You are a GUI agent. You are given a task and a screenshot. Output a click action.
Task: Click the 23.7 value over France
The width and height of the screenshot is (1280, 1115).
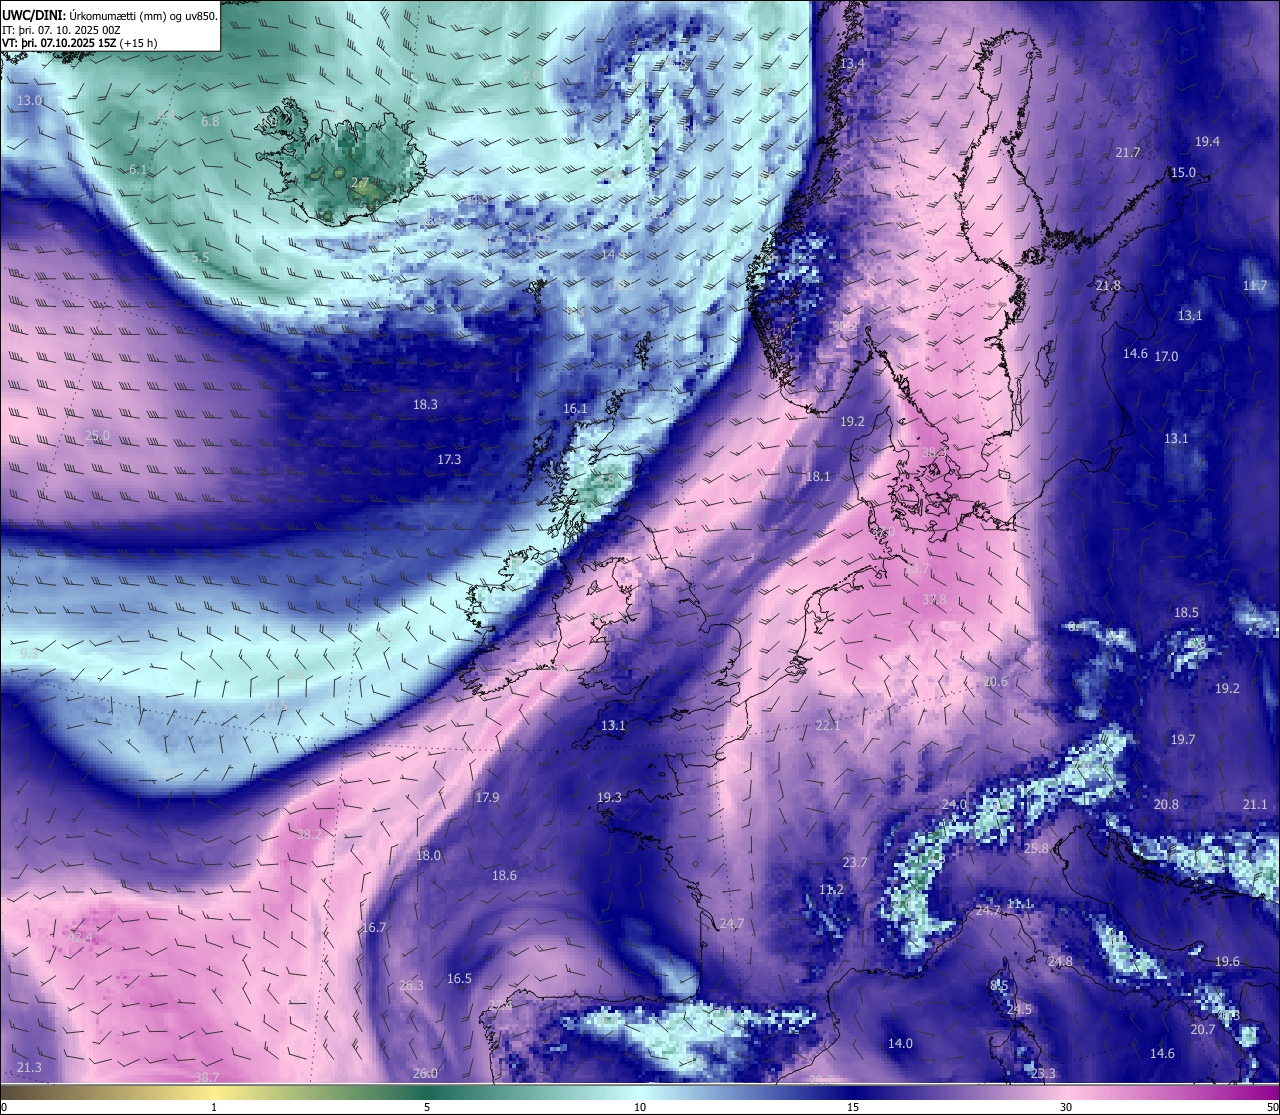coord(855,863)
